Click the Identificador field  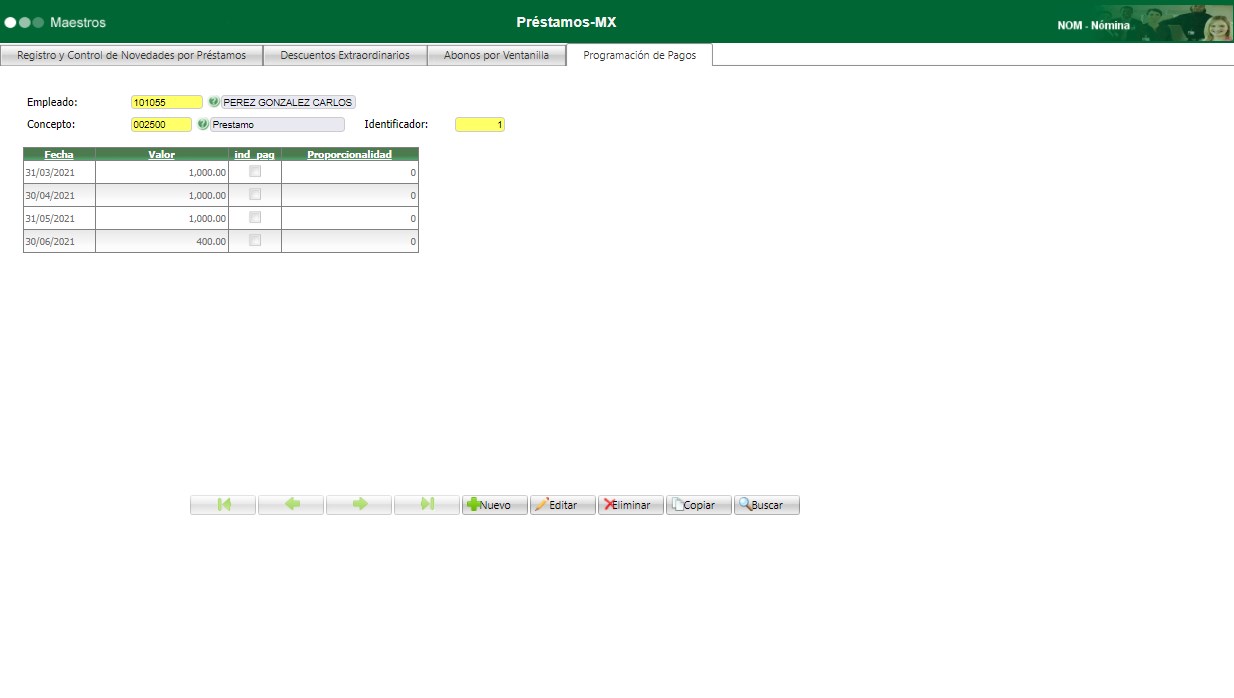pos(480,125)
